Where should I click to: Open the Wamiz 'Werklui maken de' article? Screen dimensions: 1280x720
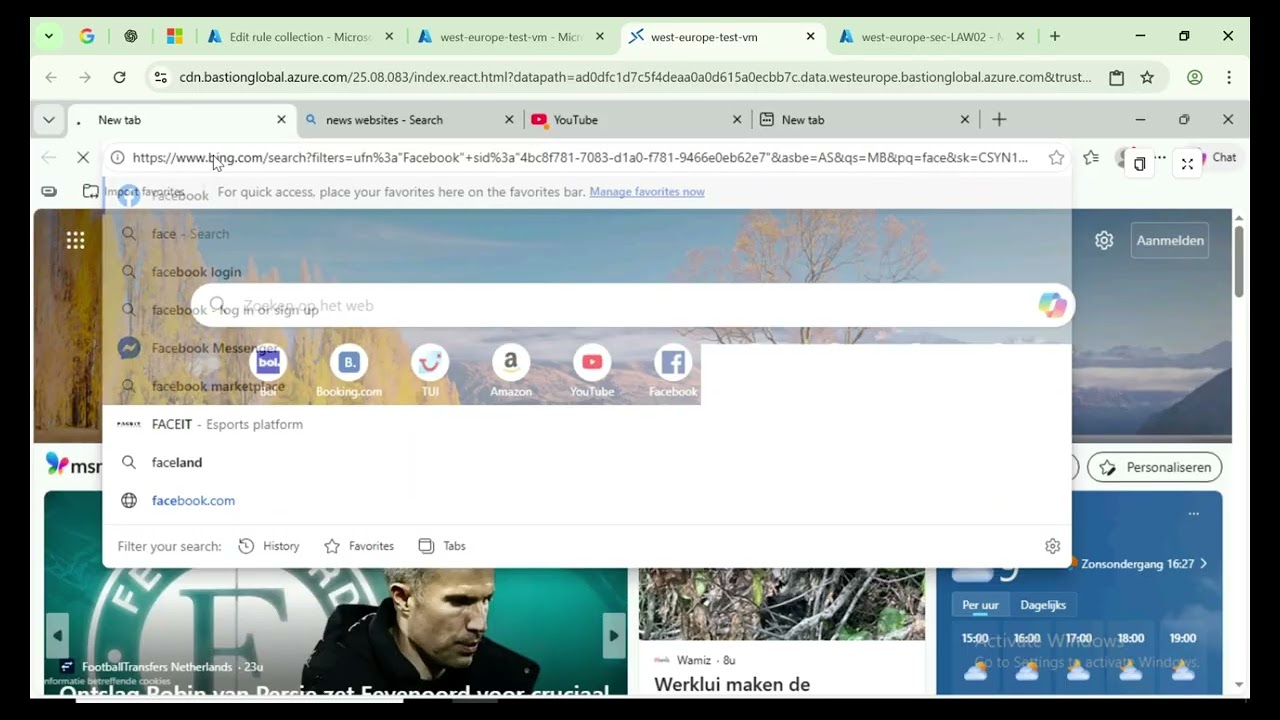tap(732, 685)
